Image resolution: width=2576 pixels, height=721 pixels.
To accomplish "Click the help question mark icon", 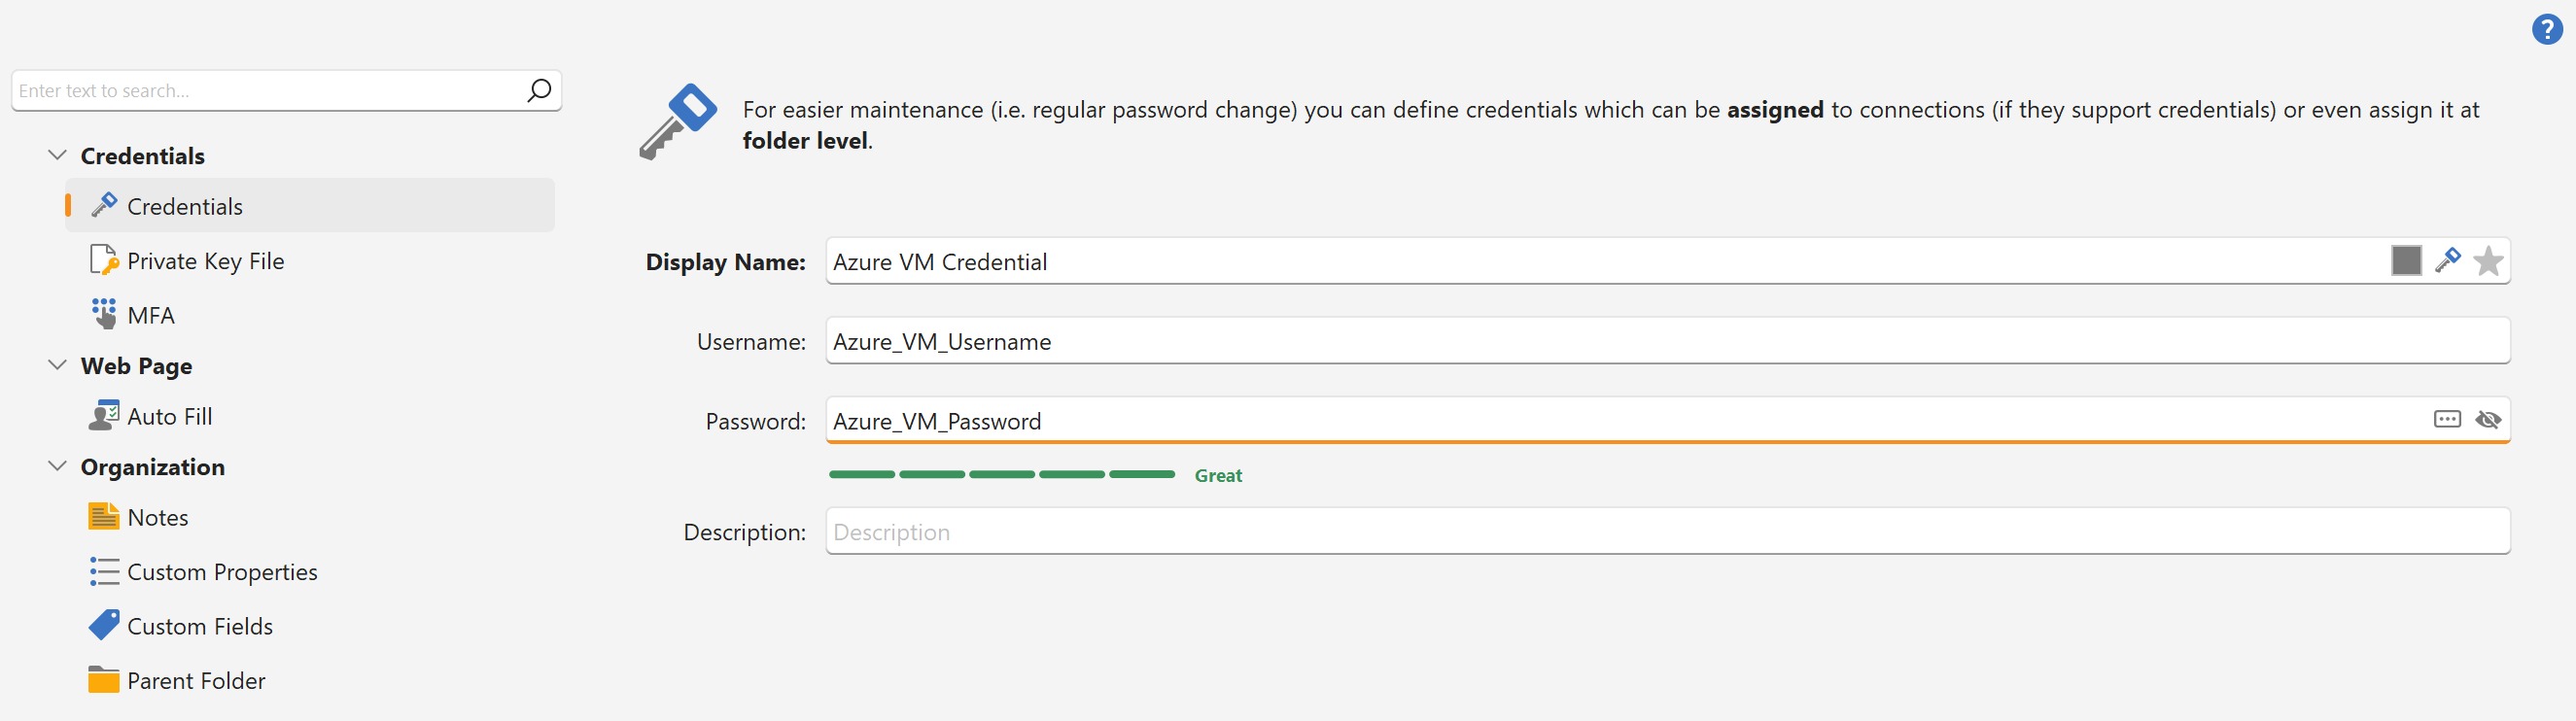I will (2546, 30).
